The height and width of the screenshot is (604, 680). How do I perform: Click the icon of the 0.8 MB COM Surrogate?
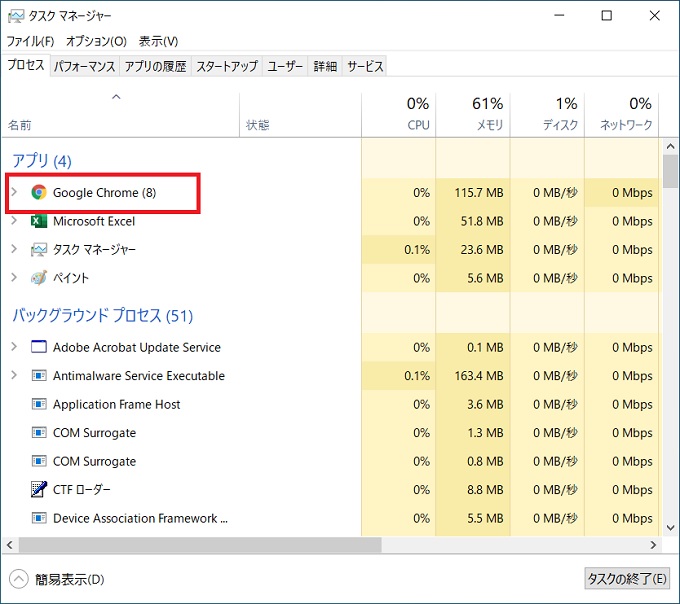coord(39,461)
